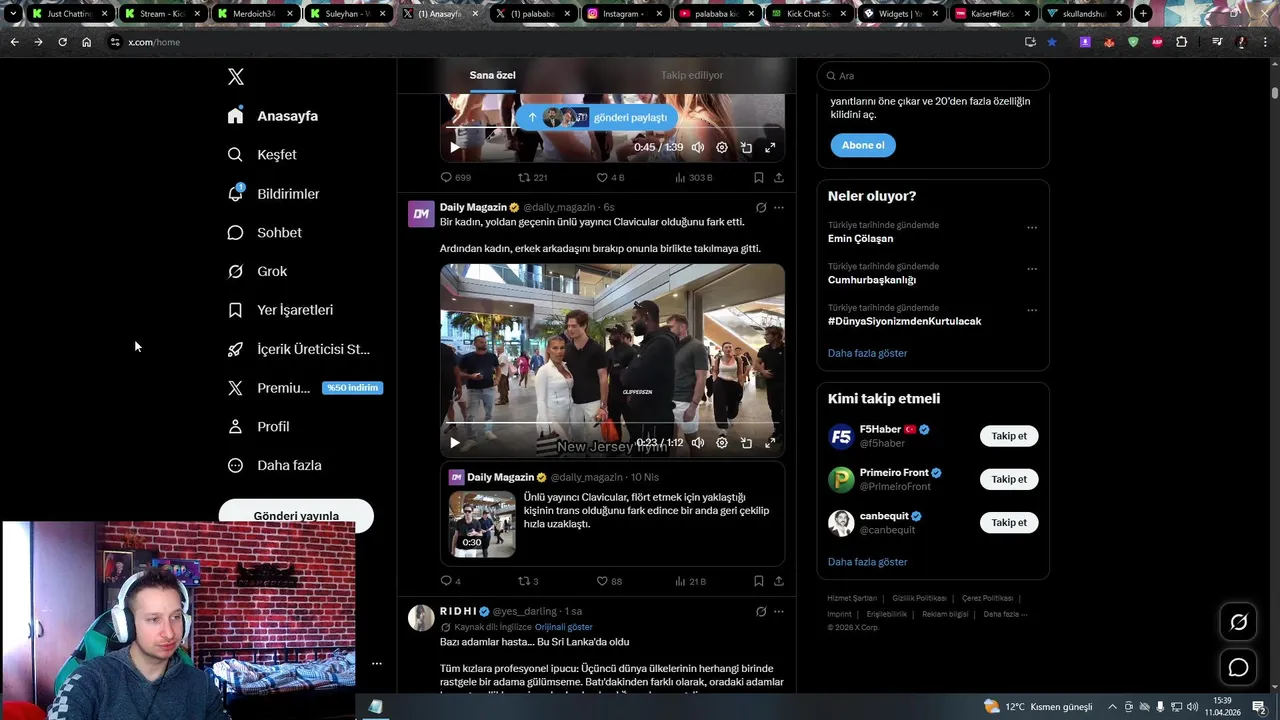Open #DünyaSiyonizmdenKurtulacak trending topic

pyautogui.click(x=904, y=321)
